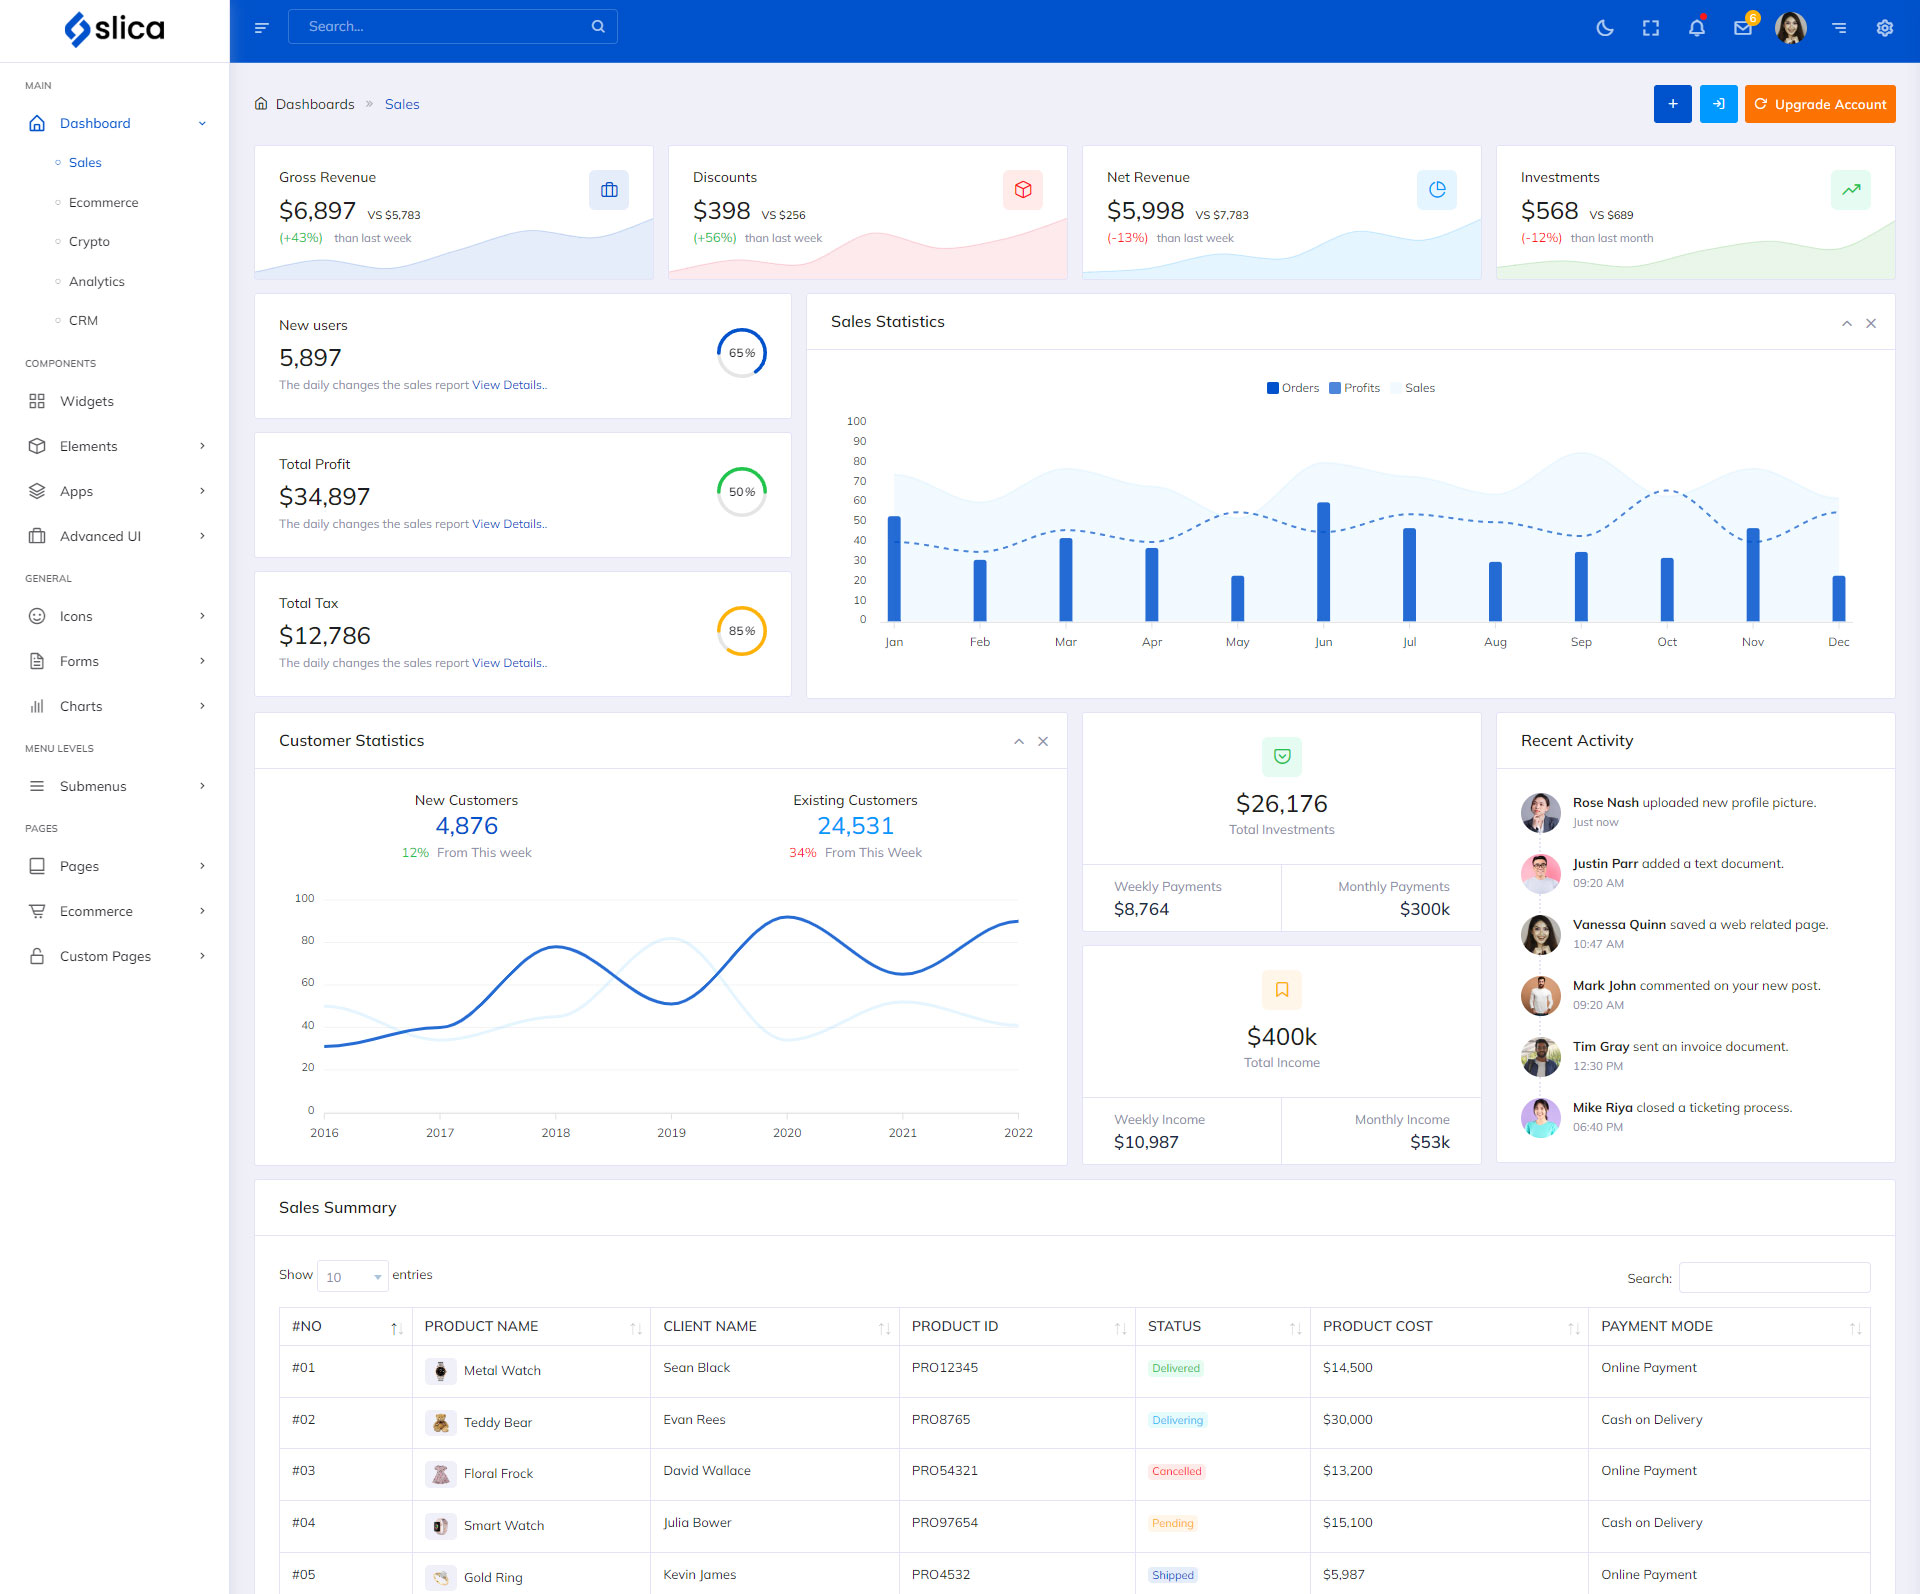
Task: Select the Widgets sidebar item
Action: 87,401
